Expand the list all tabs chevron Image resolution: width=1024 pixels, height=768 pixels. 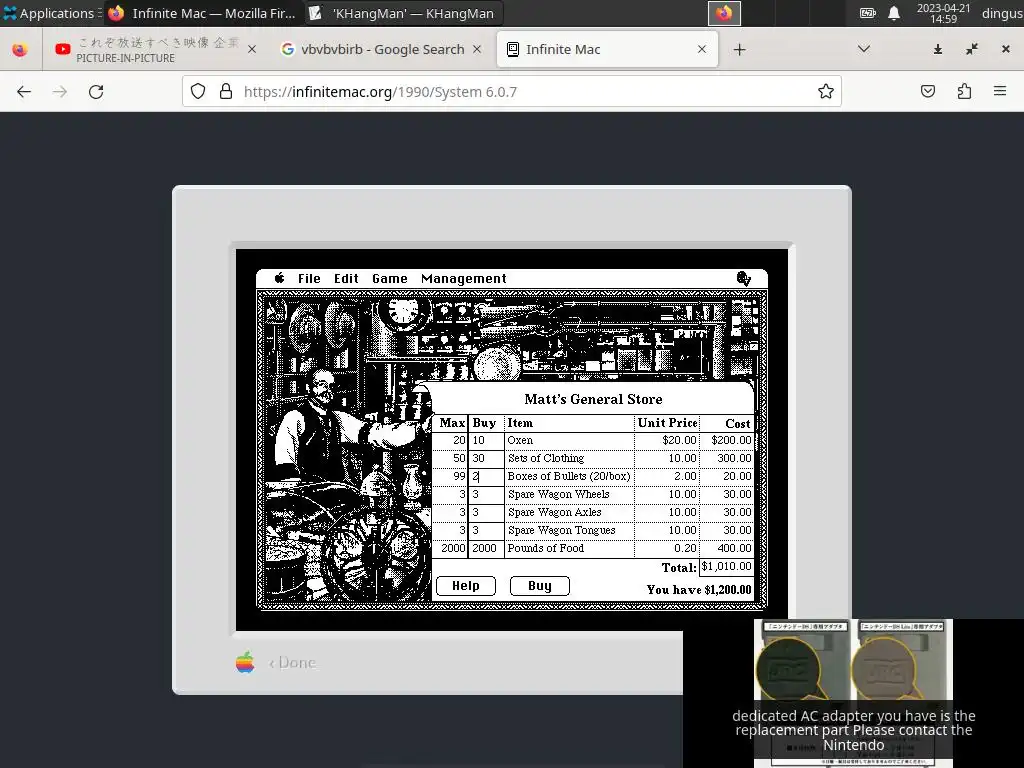click(x=864, y=50)
